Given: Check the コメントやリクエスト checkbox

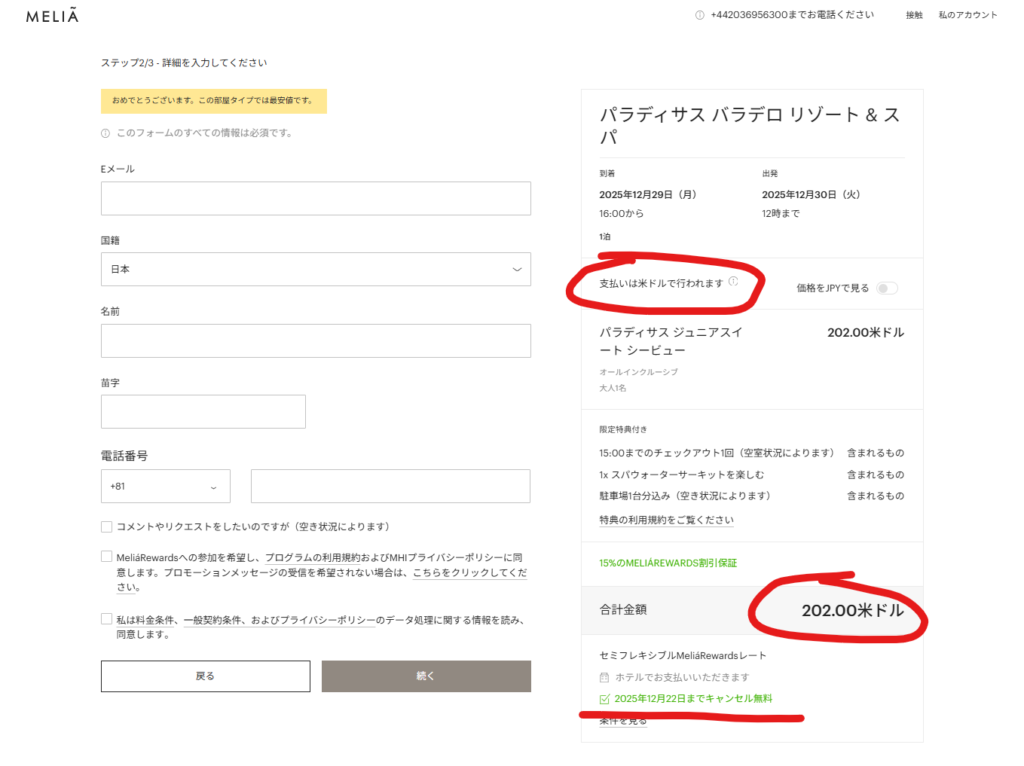Looking at the screenshot, I should 106,527.
